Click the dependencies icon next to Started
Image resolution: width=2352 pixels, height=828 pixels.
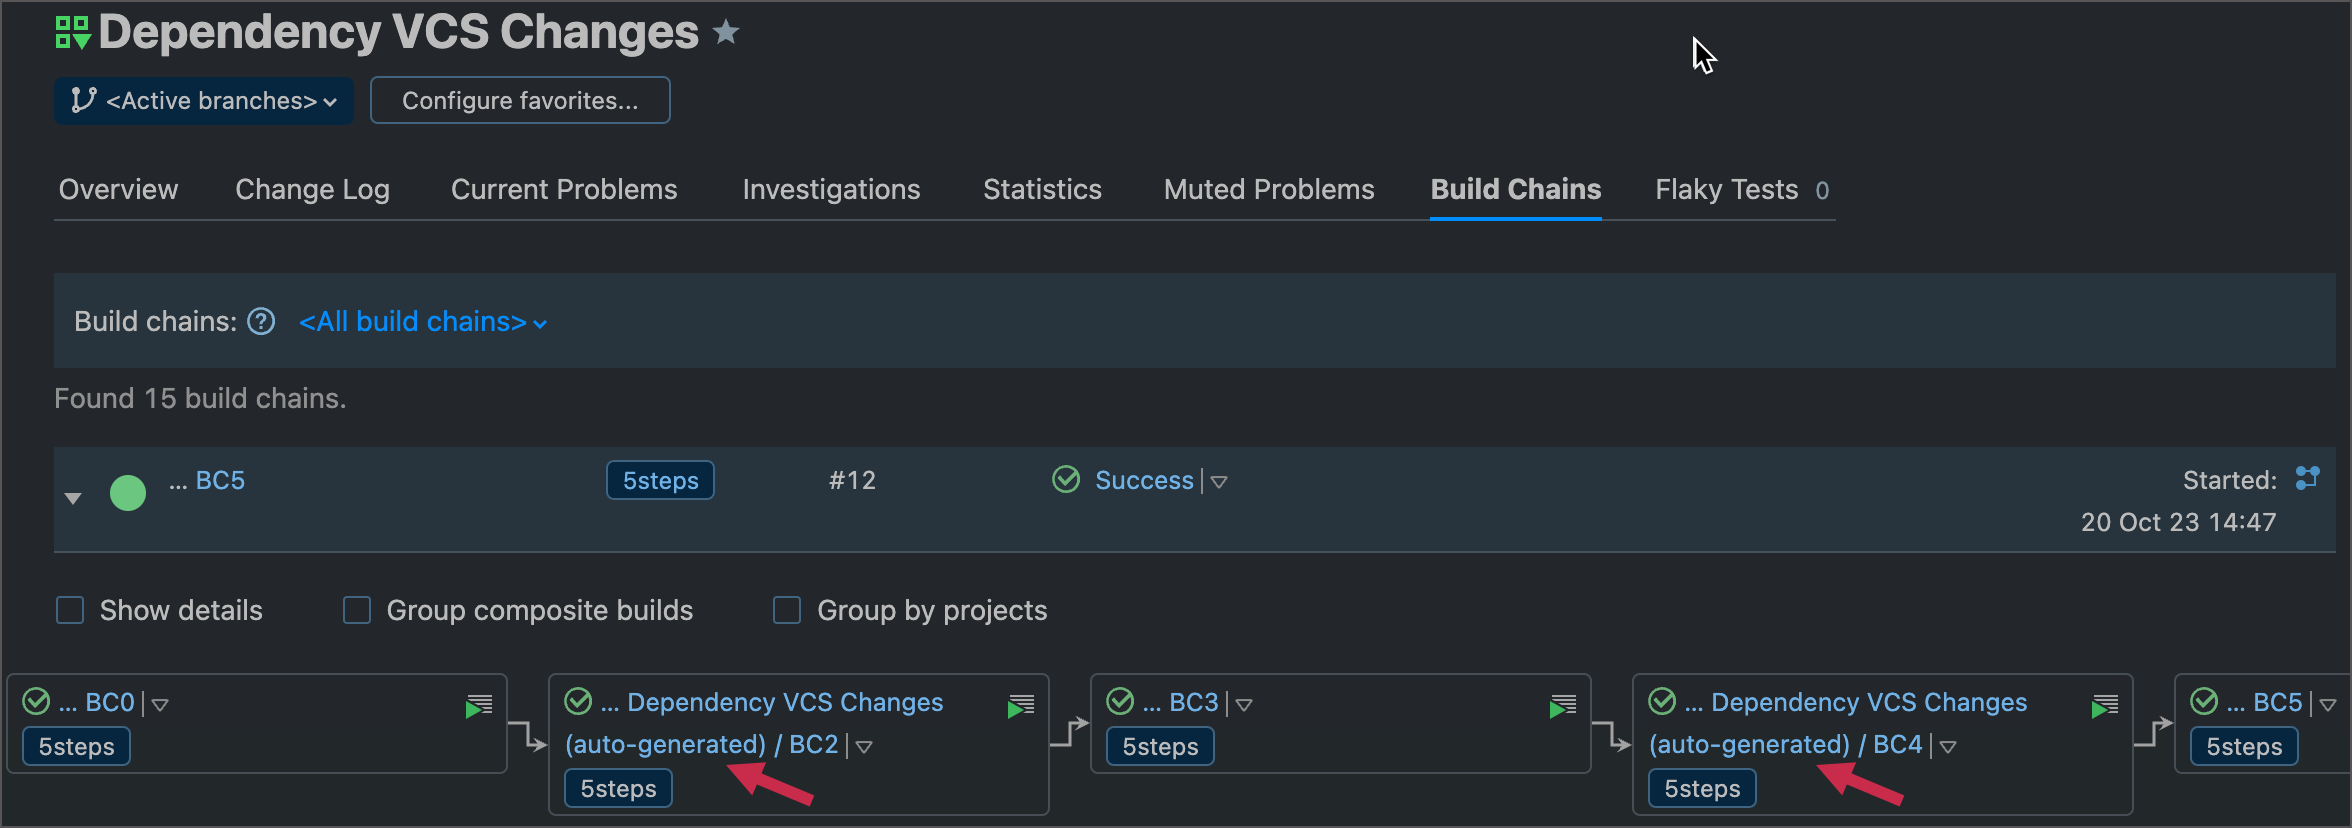(x=2307, y=478)
